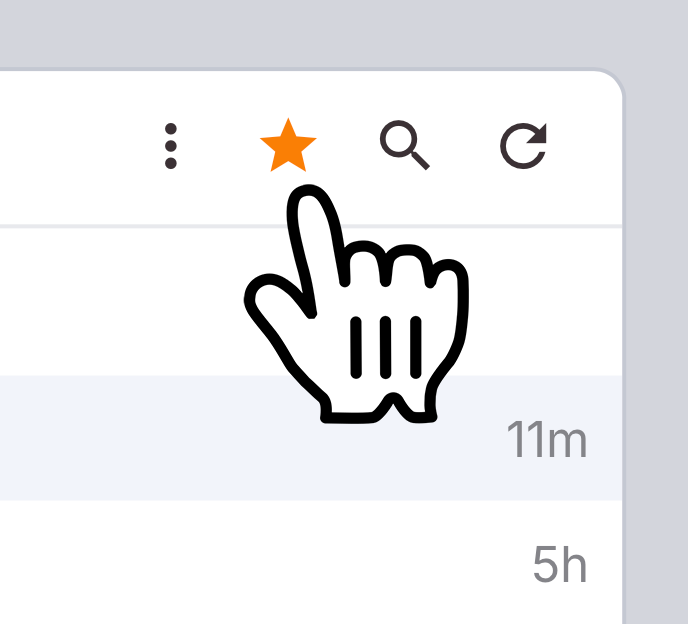Click the arrowhead of the refresh icon
The width and height of the screenshot is (688, 624).
(538, 134)
